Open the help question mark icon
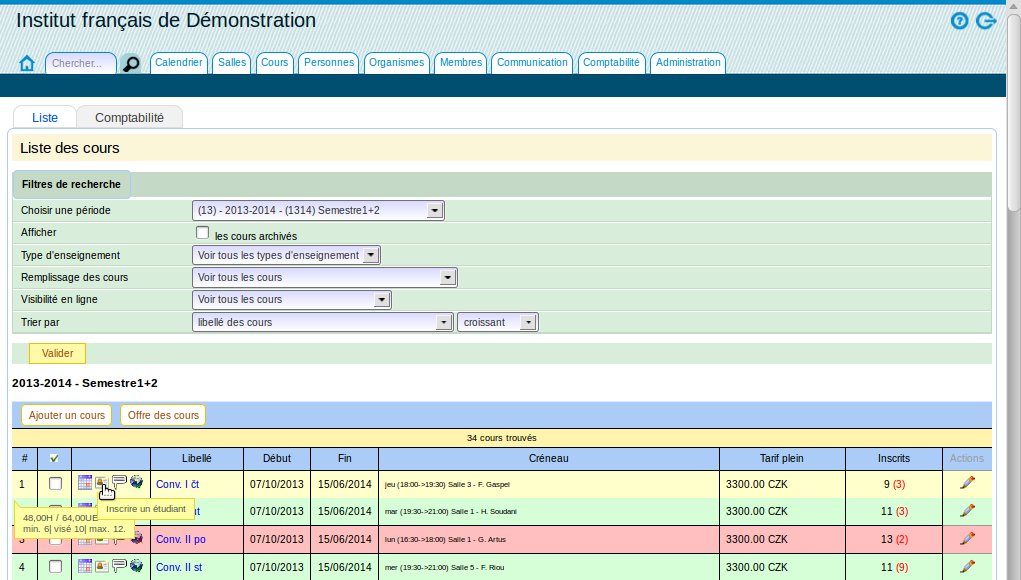Image resolution: width=1021 pixels, height=580 pixels. (959, 21)
